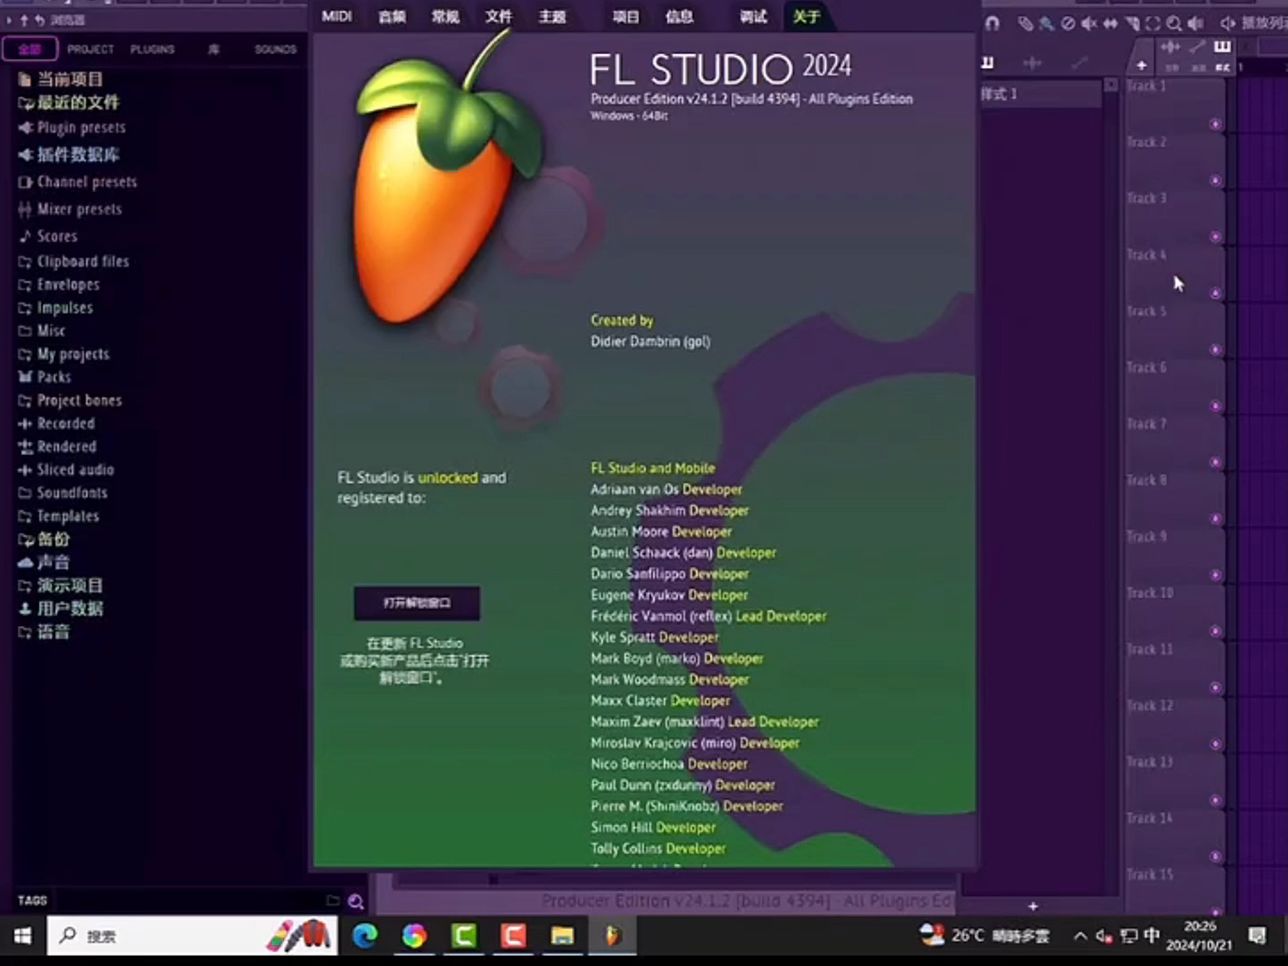The width and height of the screenshot is (1288, 966).
Task: Expand the Packs folder in browser
Action: (x=54, y=377)
